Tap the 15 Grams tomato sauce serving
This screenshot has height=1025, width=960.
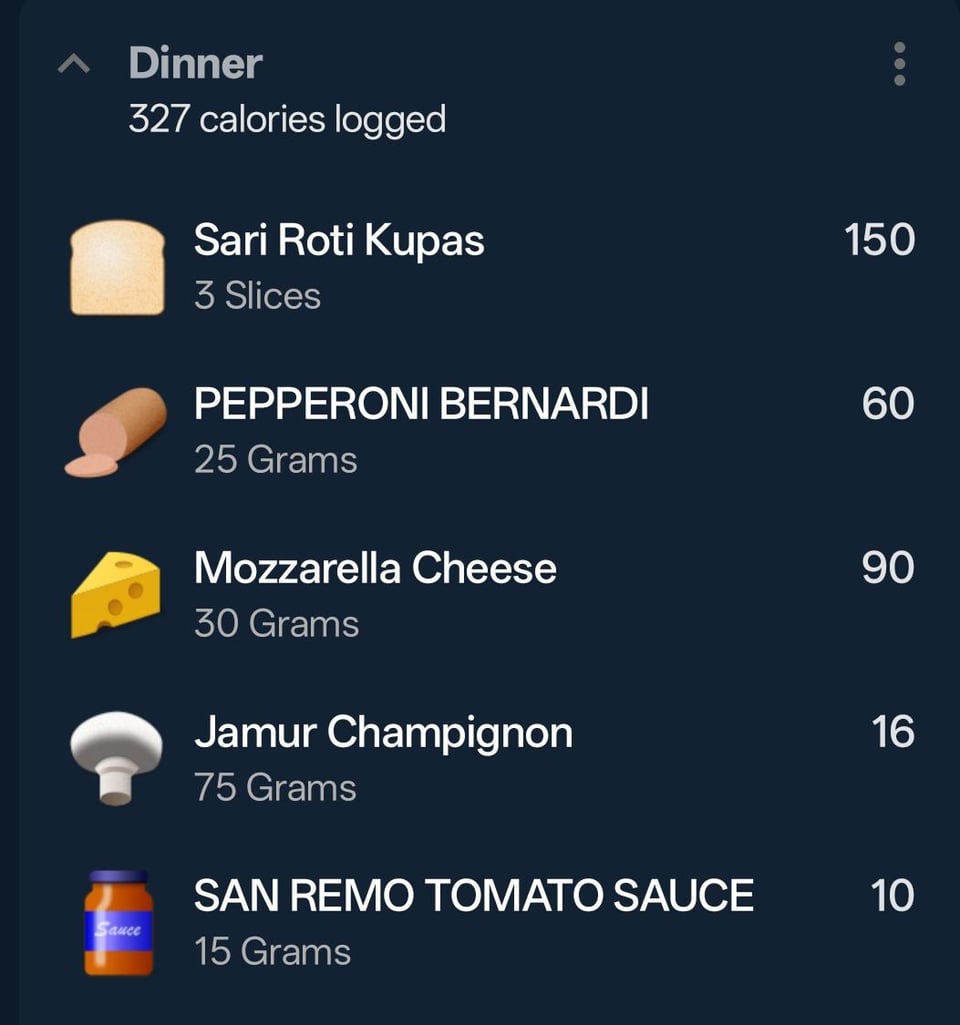click(x=272, y=951)
